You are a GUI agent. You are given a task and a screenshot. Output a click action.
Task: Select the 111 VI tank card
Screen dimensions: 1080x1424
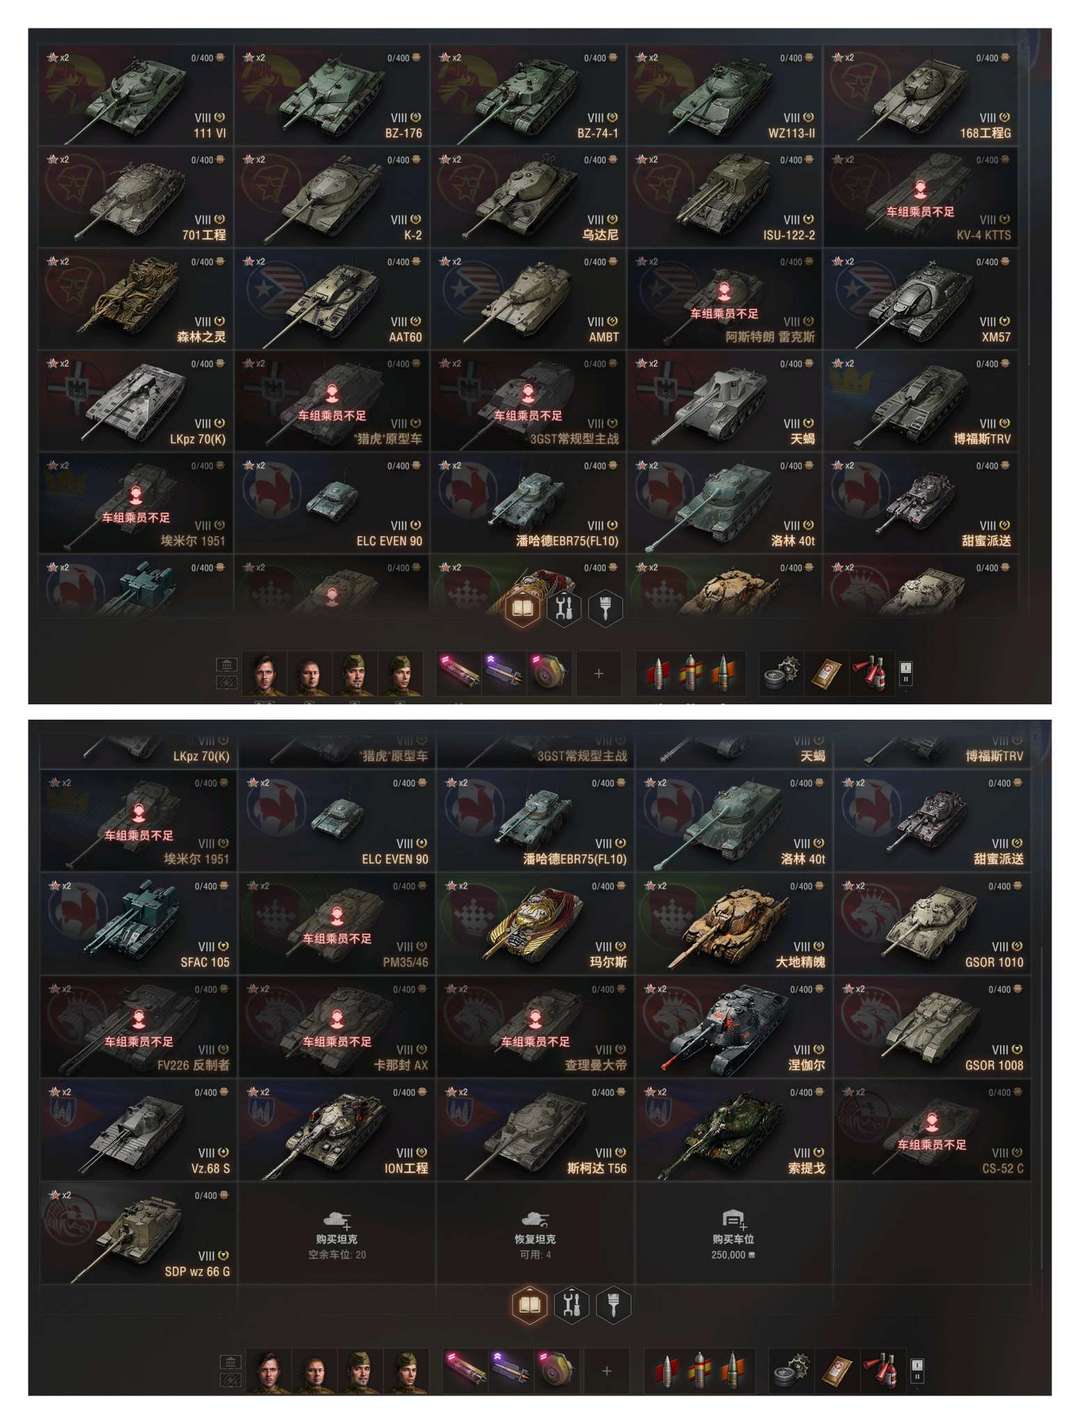(x=135, y=95)
